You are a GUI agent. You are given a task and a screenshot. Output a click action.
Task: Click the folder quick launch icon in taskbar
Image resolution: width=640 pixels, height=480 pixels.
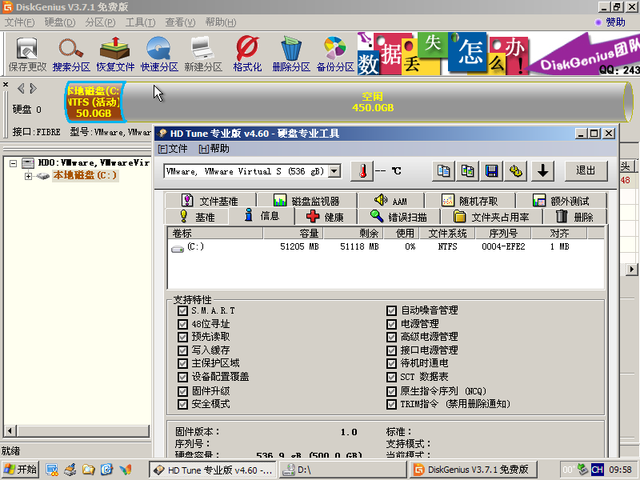pos(89,470)
